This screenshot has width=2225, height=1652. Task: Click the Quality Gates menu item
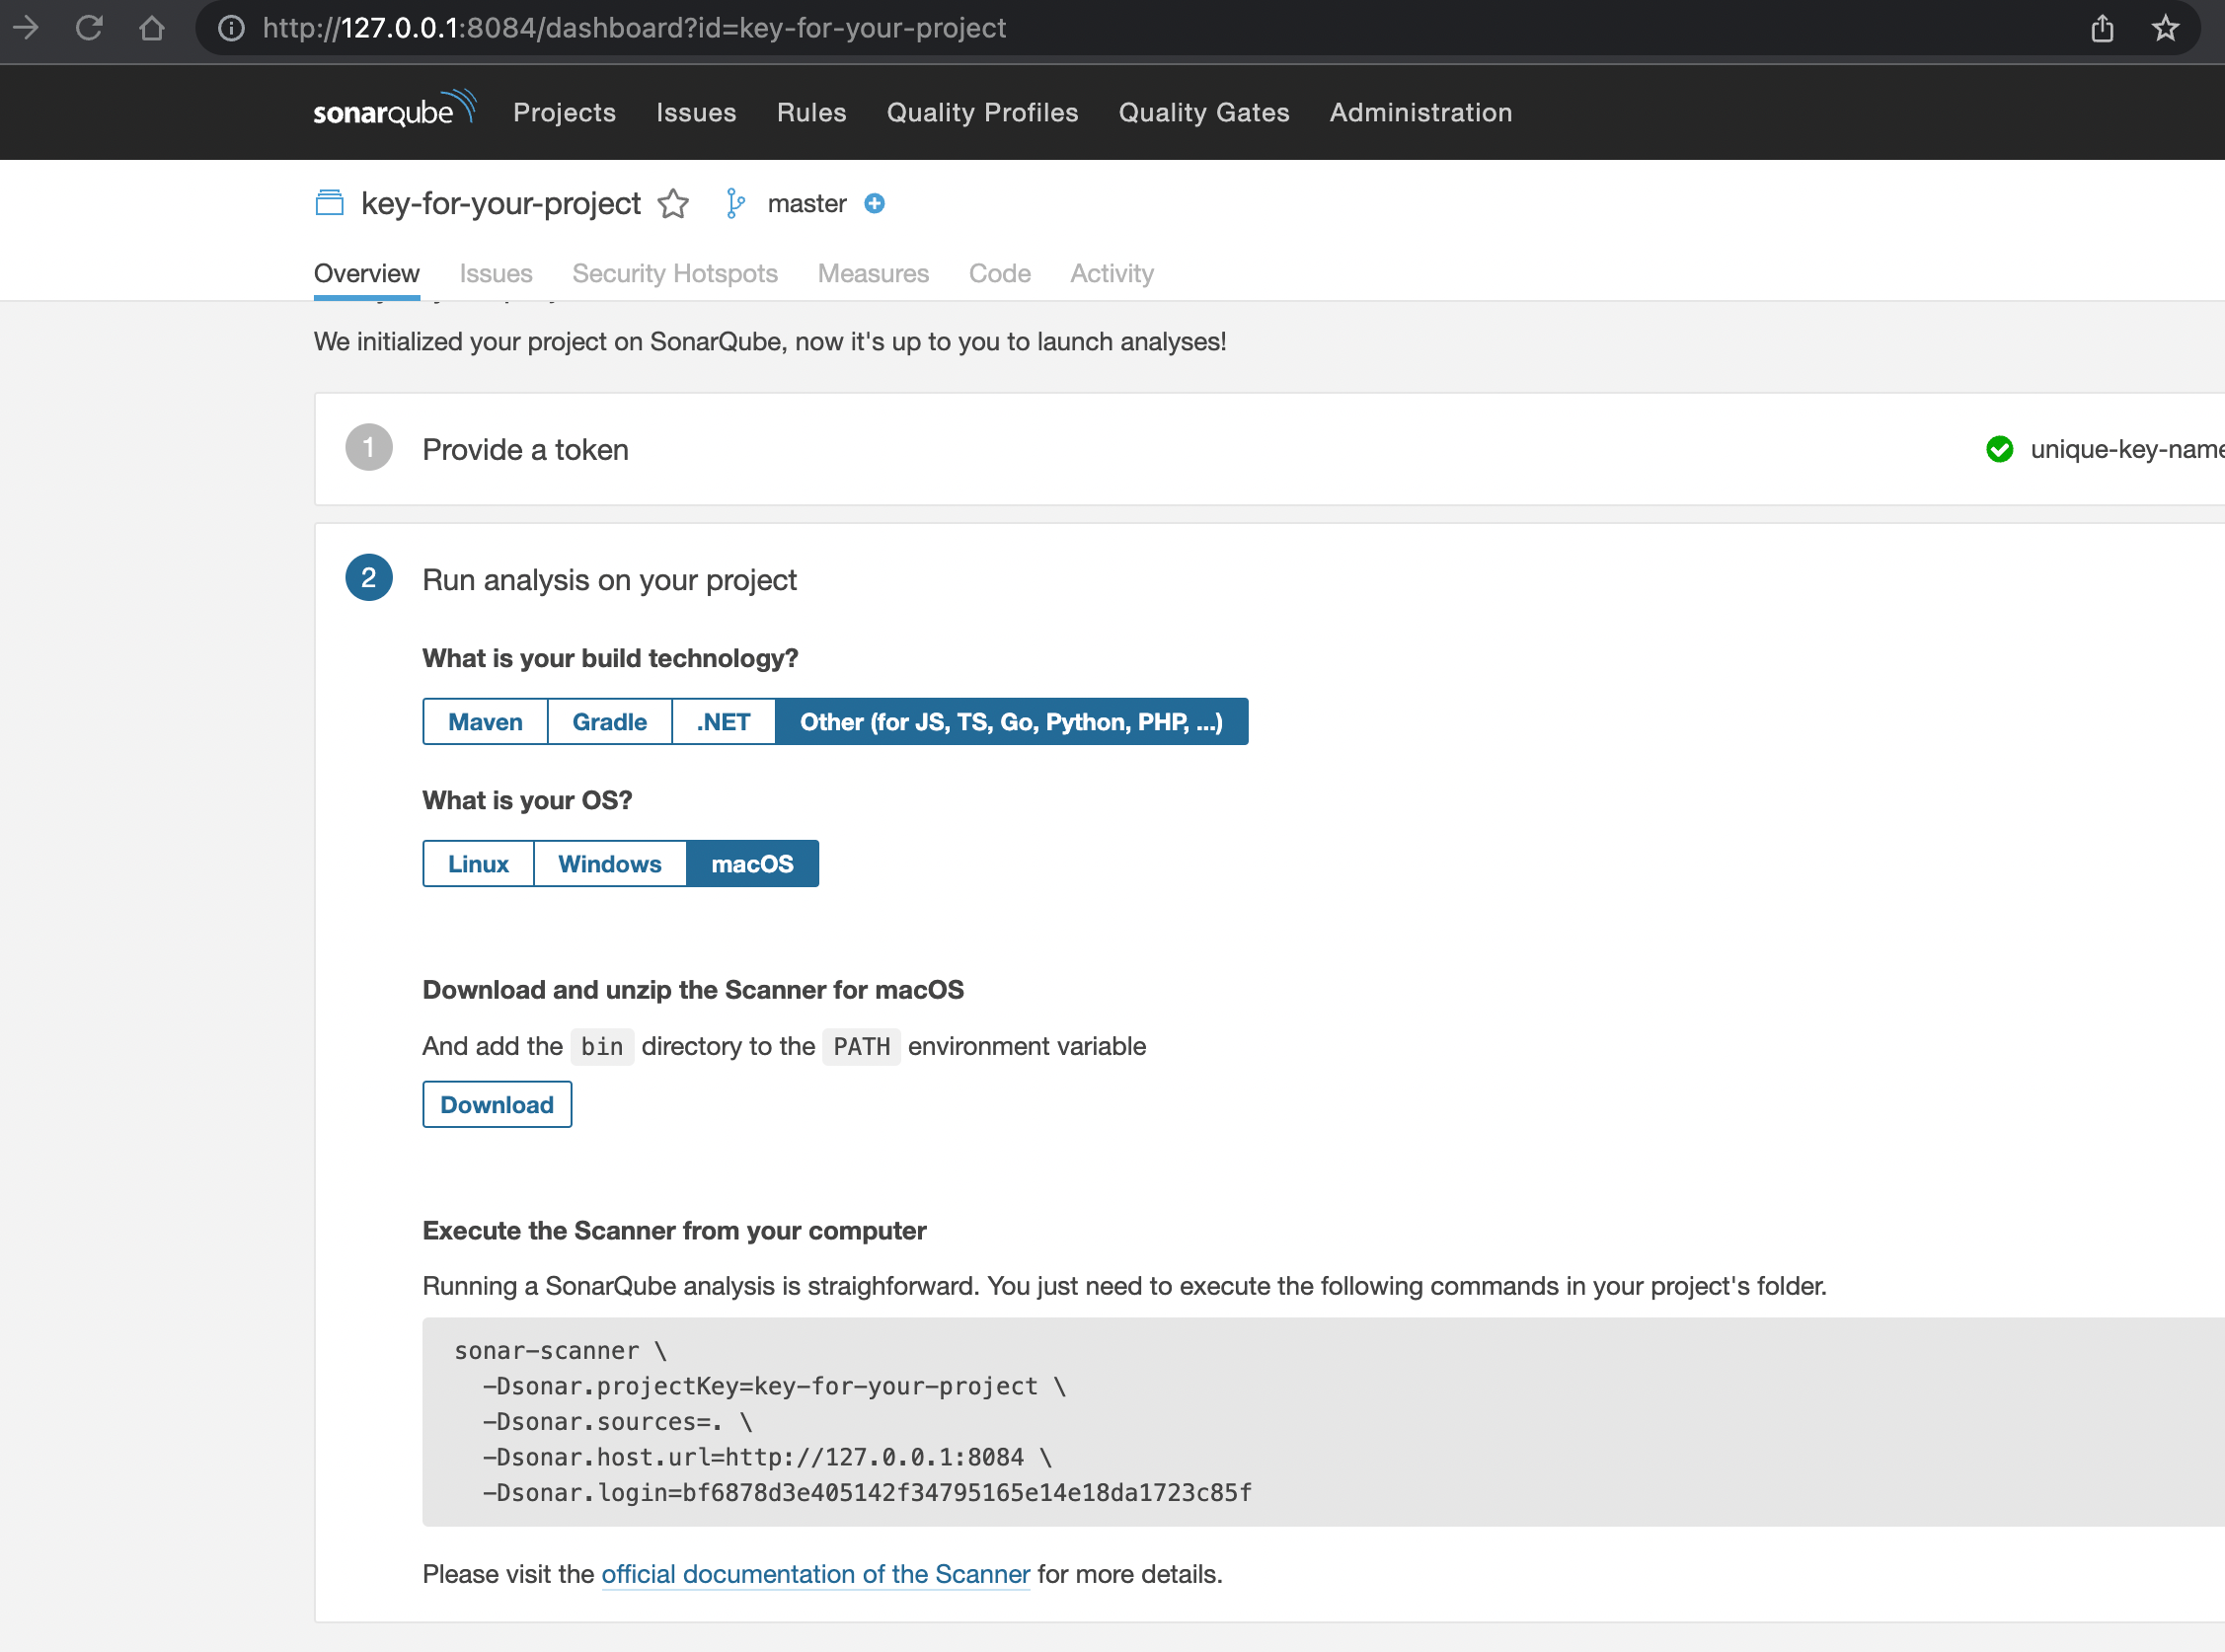coord(1202,113)
